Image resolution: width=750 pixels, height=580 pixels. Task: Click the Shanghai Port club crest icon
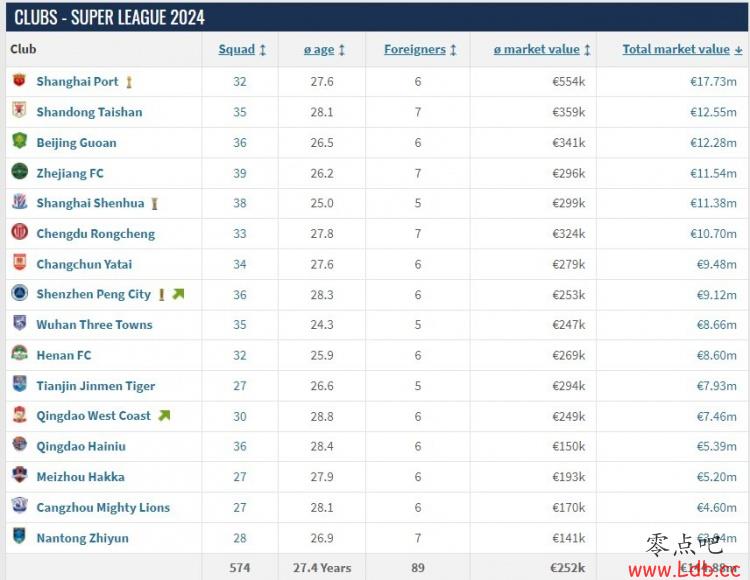(x=19, y=80)
